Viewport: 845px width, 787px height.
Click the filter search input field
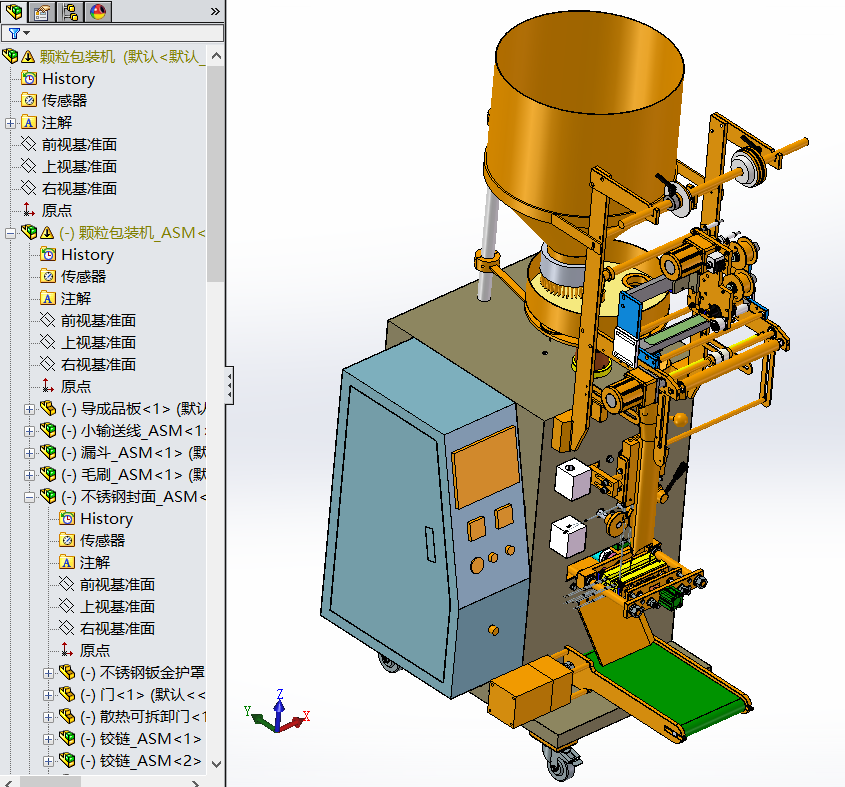coord(112,33)
